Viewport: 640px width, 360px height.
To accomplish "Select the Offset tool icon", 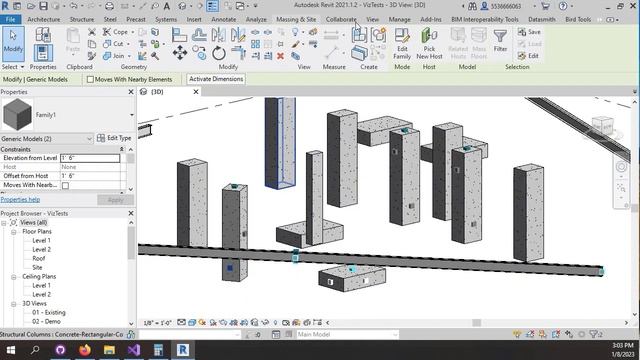I will (x=199, y=35).
